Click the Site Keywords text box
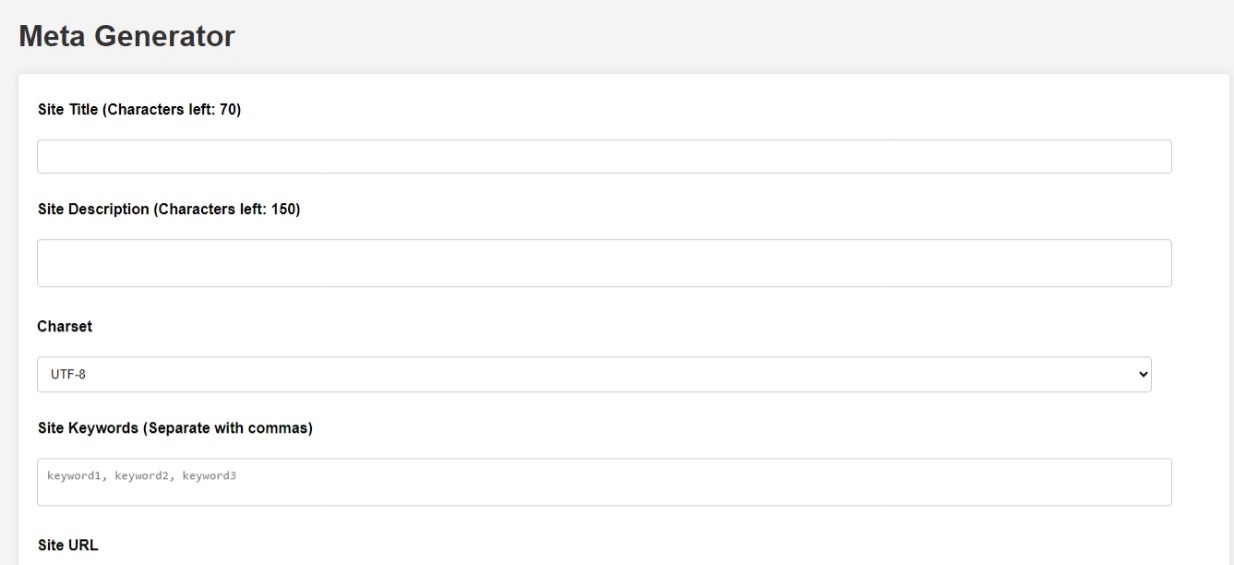Image resolution: width=1234 pixels, height=565 pixels. (604, 482)
